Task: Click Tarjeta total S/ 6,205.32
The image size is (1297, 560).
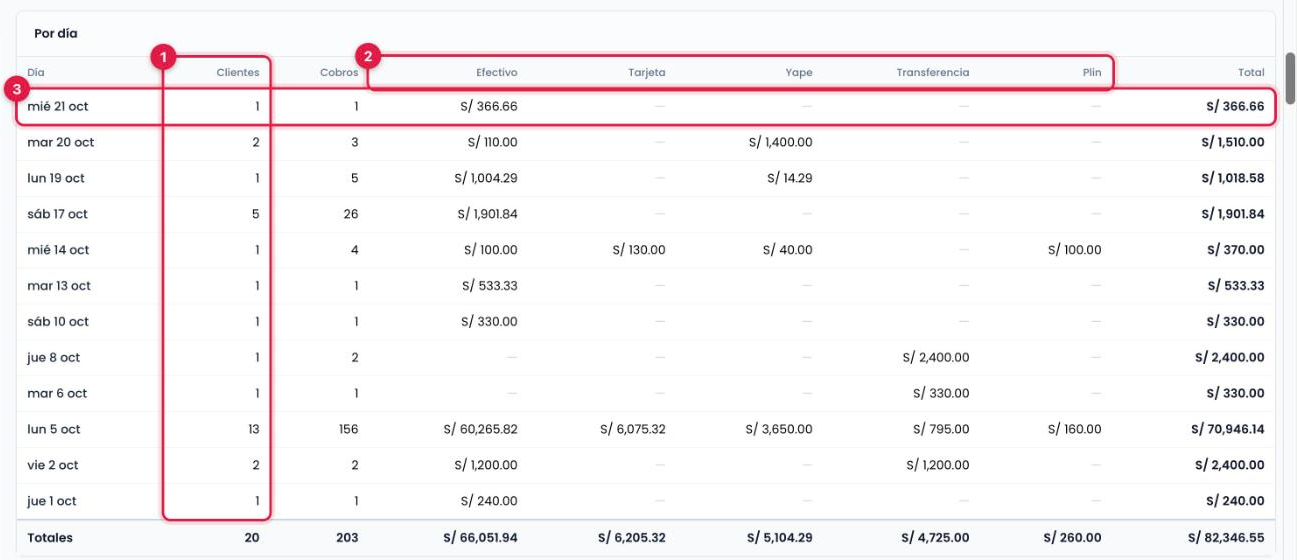Action: coord(632,538)
